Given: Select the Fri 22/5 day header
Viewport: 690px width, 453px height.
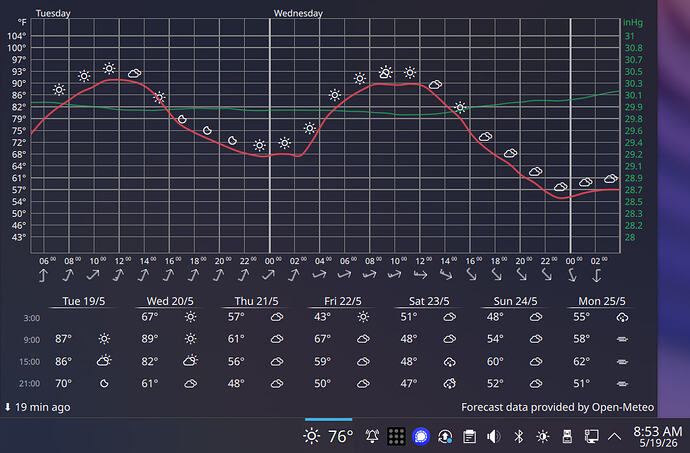Looking at the screenshot, I should click(x=343, y=301).
